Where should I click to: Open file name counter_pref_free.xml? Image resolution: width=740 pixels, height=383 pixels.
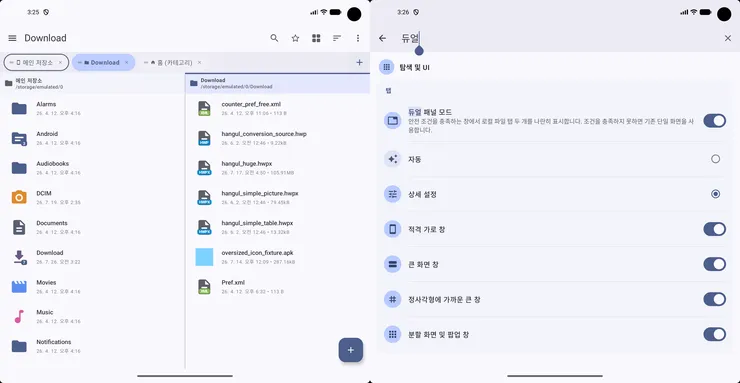[x=251, y=104]
